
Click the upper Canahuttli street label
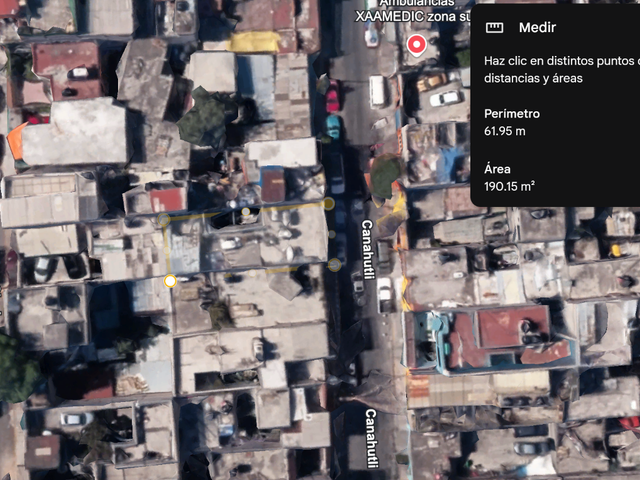point(367,250)
